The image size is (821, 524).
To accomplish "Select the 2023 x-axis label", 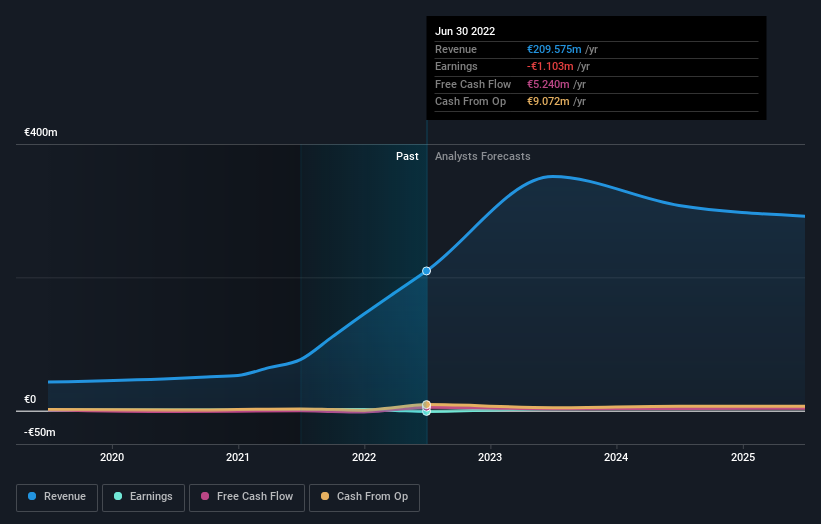I will pos(490,457).
